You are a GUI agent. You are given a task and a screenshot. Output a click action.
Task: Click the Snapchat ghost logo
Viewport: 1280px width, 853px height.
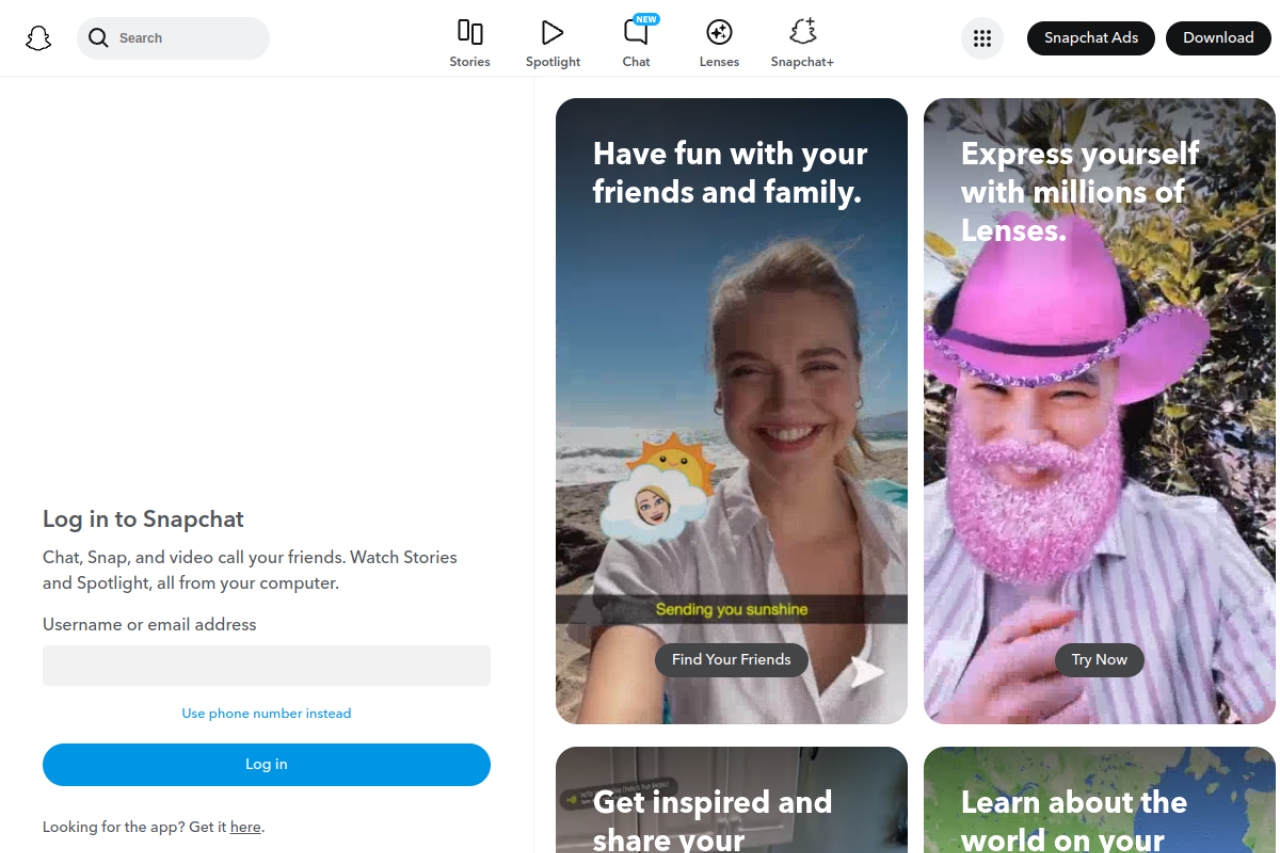(38, 38)
